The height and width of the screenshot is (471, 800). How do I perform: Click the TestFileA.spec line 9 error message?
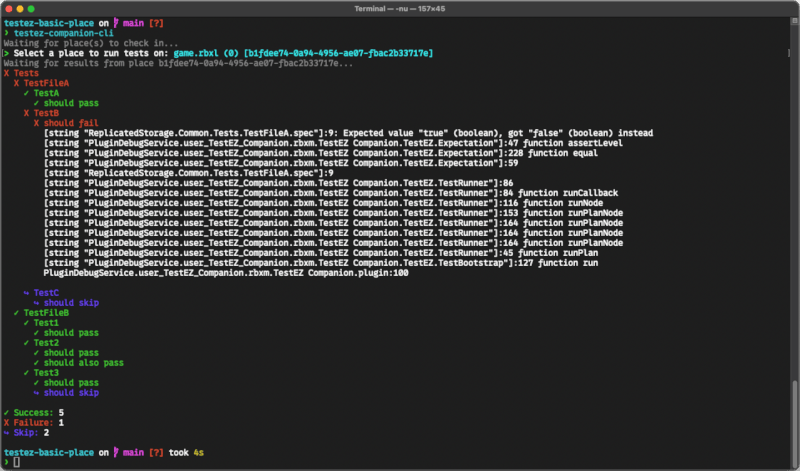tap(348, 133)
